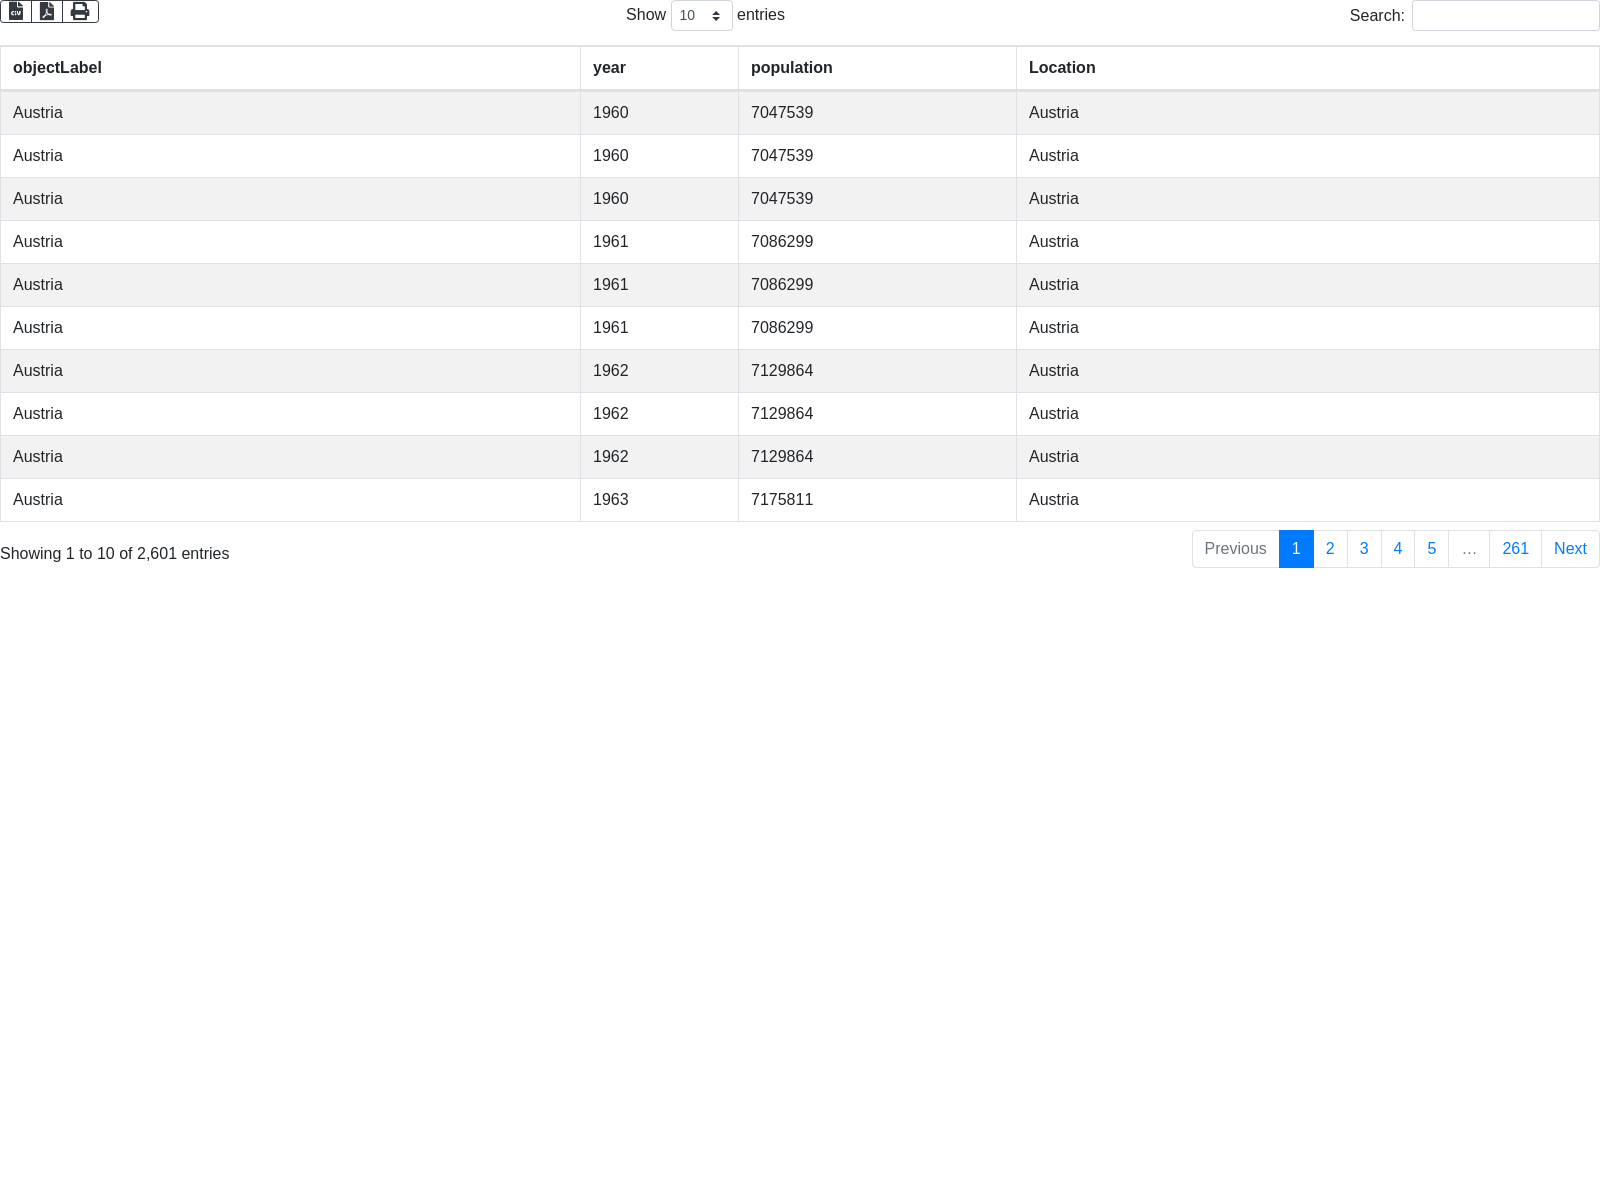Jump to last page 261

click(1515, 549)
